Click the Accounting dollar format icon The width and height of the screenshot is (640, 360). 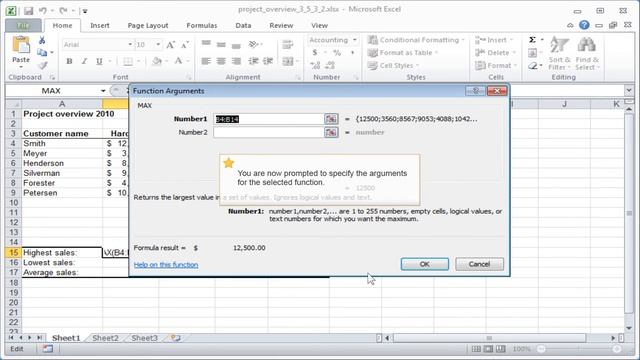point(315,53)
